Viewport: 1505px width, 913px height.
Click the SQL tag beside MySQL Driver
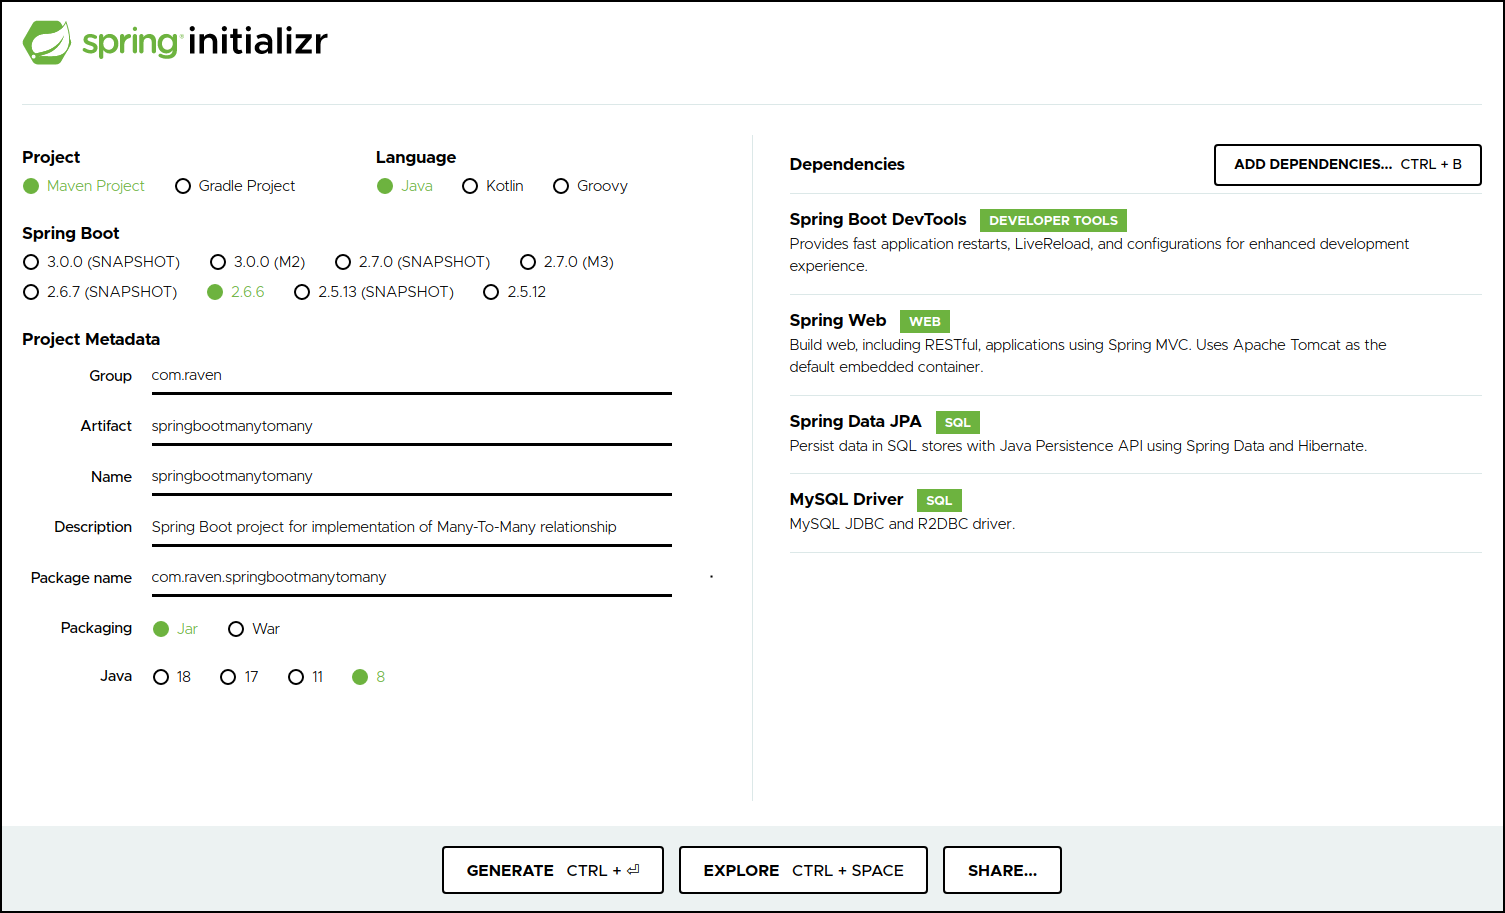point(939,501)
